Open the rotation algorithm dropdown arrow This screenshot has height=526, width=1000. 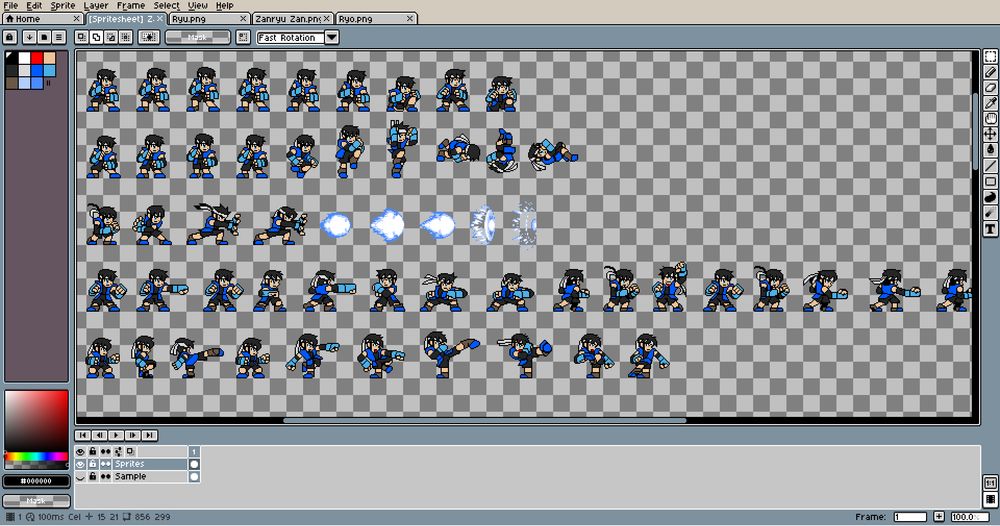pos(332,38)
